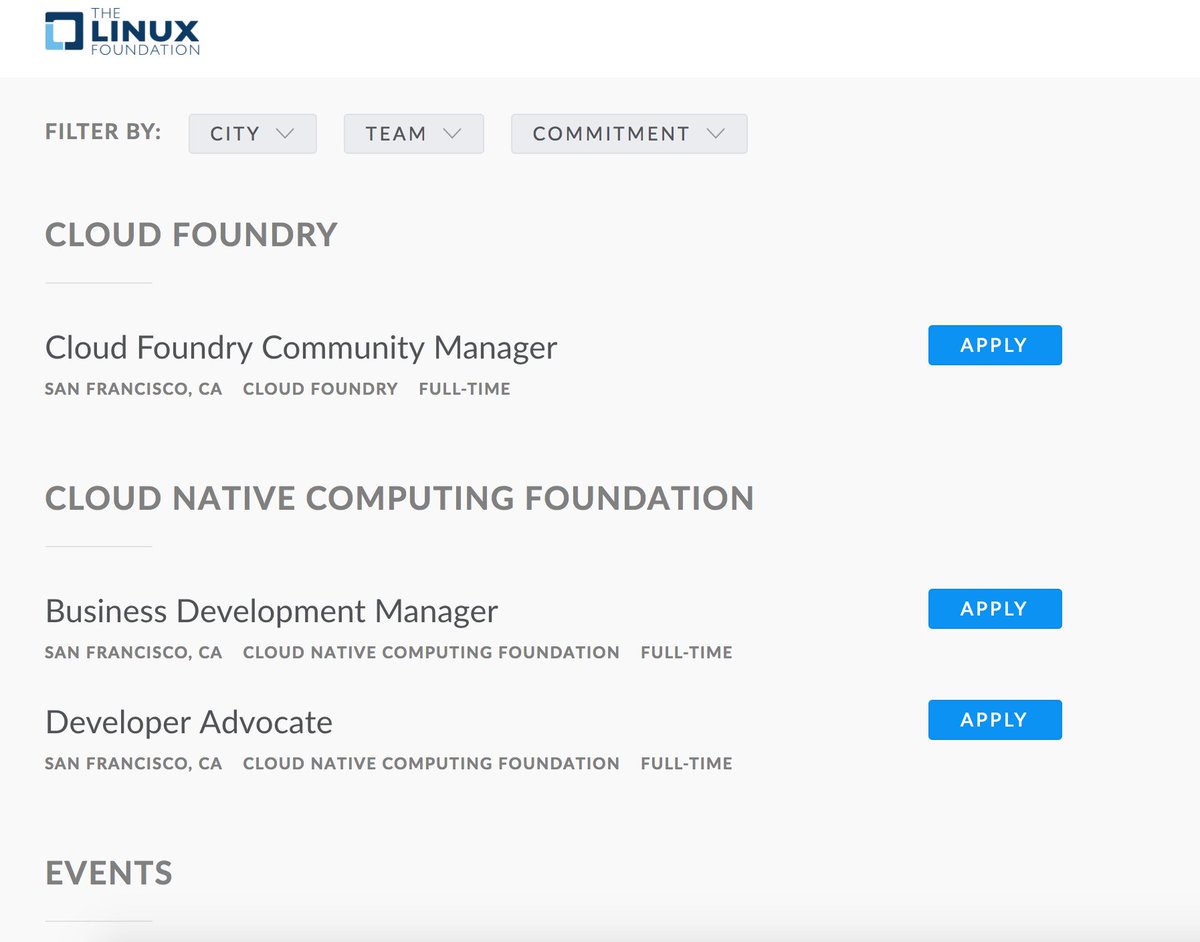This screenshot has width=1200, height=942.
Task: Open the City filter dropdown
Action: click(x=252, y=134)
